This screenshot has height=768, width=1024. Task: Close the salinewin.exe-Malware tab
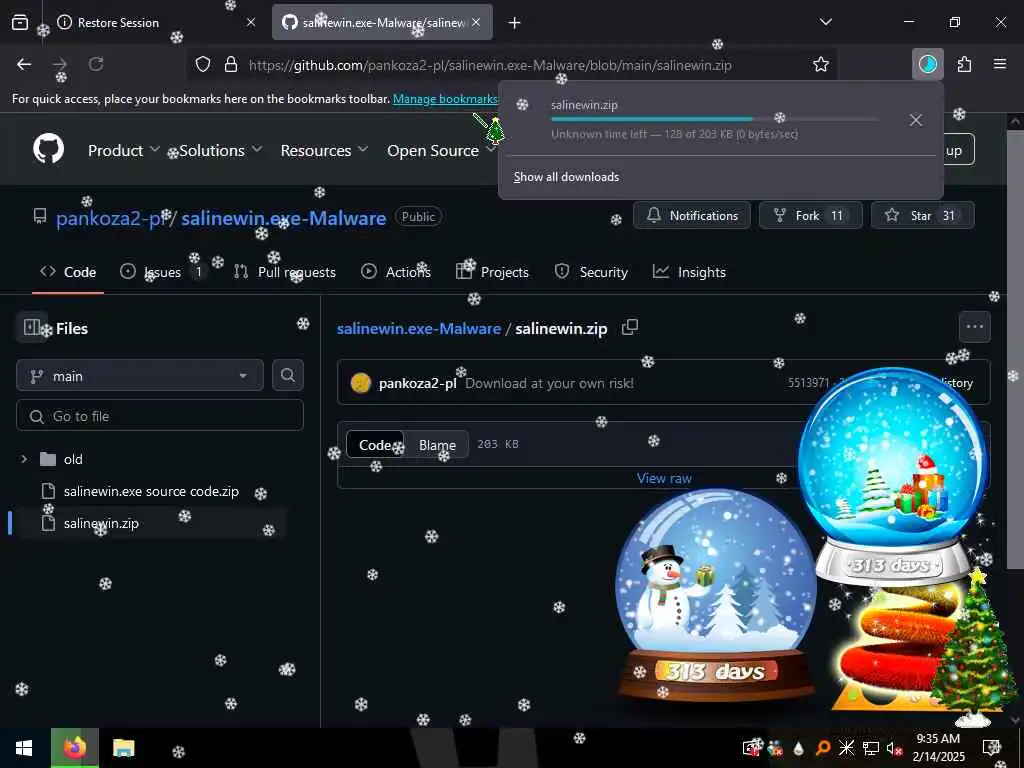[476, 22]
